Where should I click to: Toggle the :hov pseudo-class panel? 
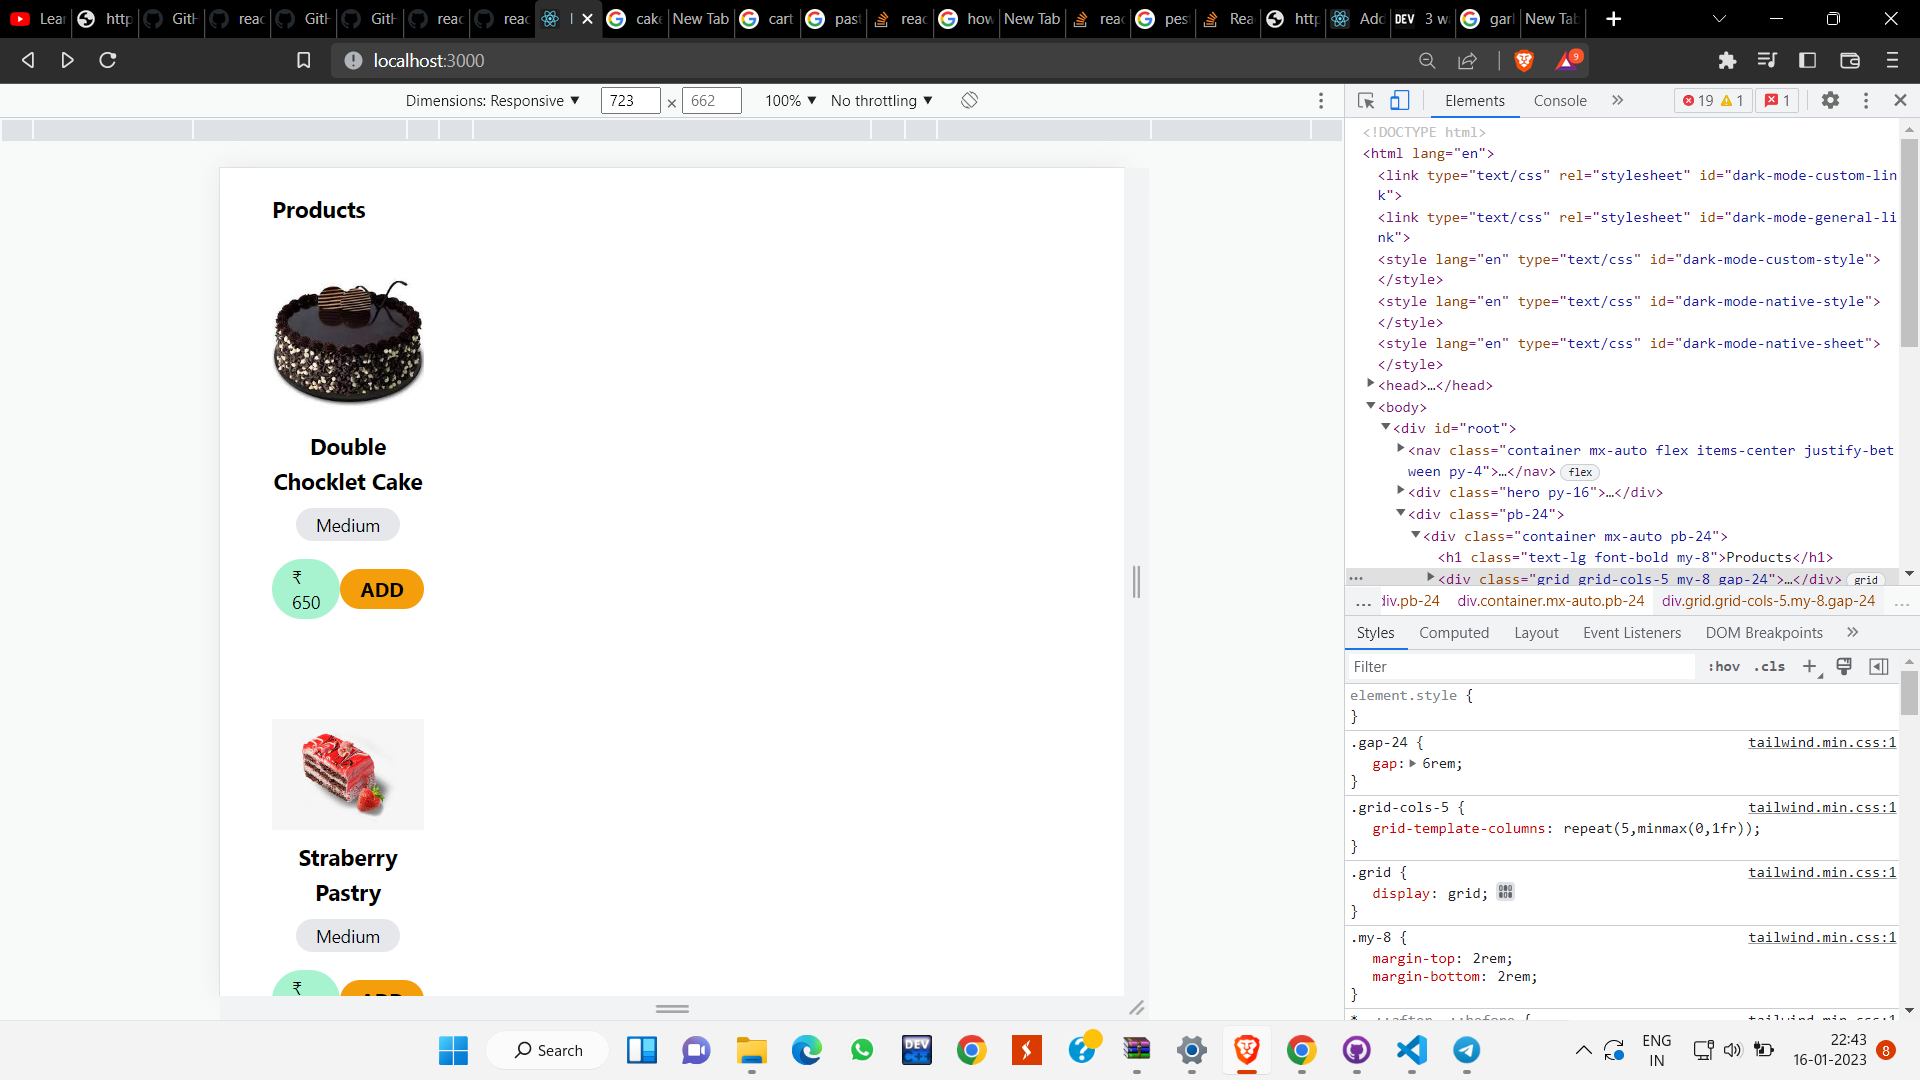[x=1724, y=666]
